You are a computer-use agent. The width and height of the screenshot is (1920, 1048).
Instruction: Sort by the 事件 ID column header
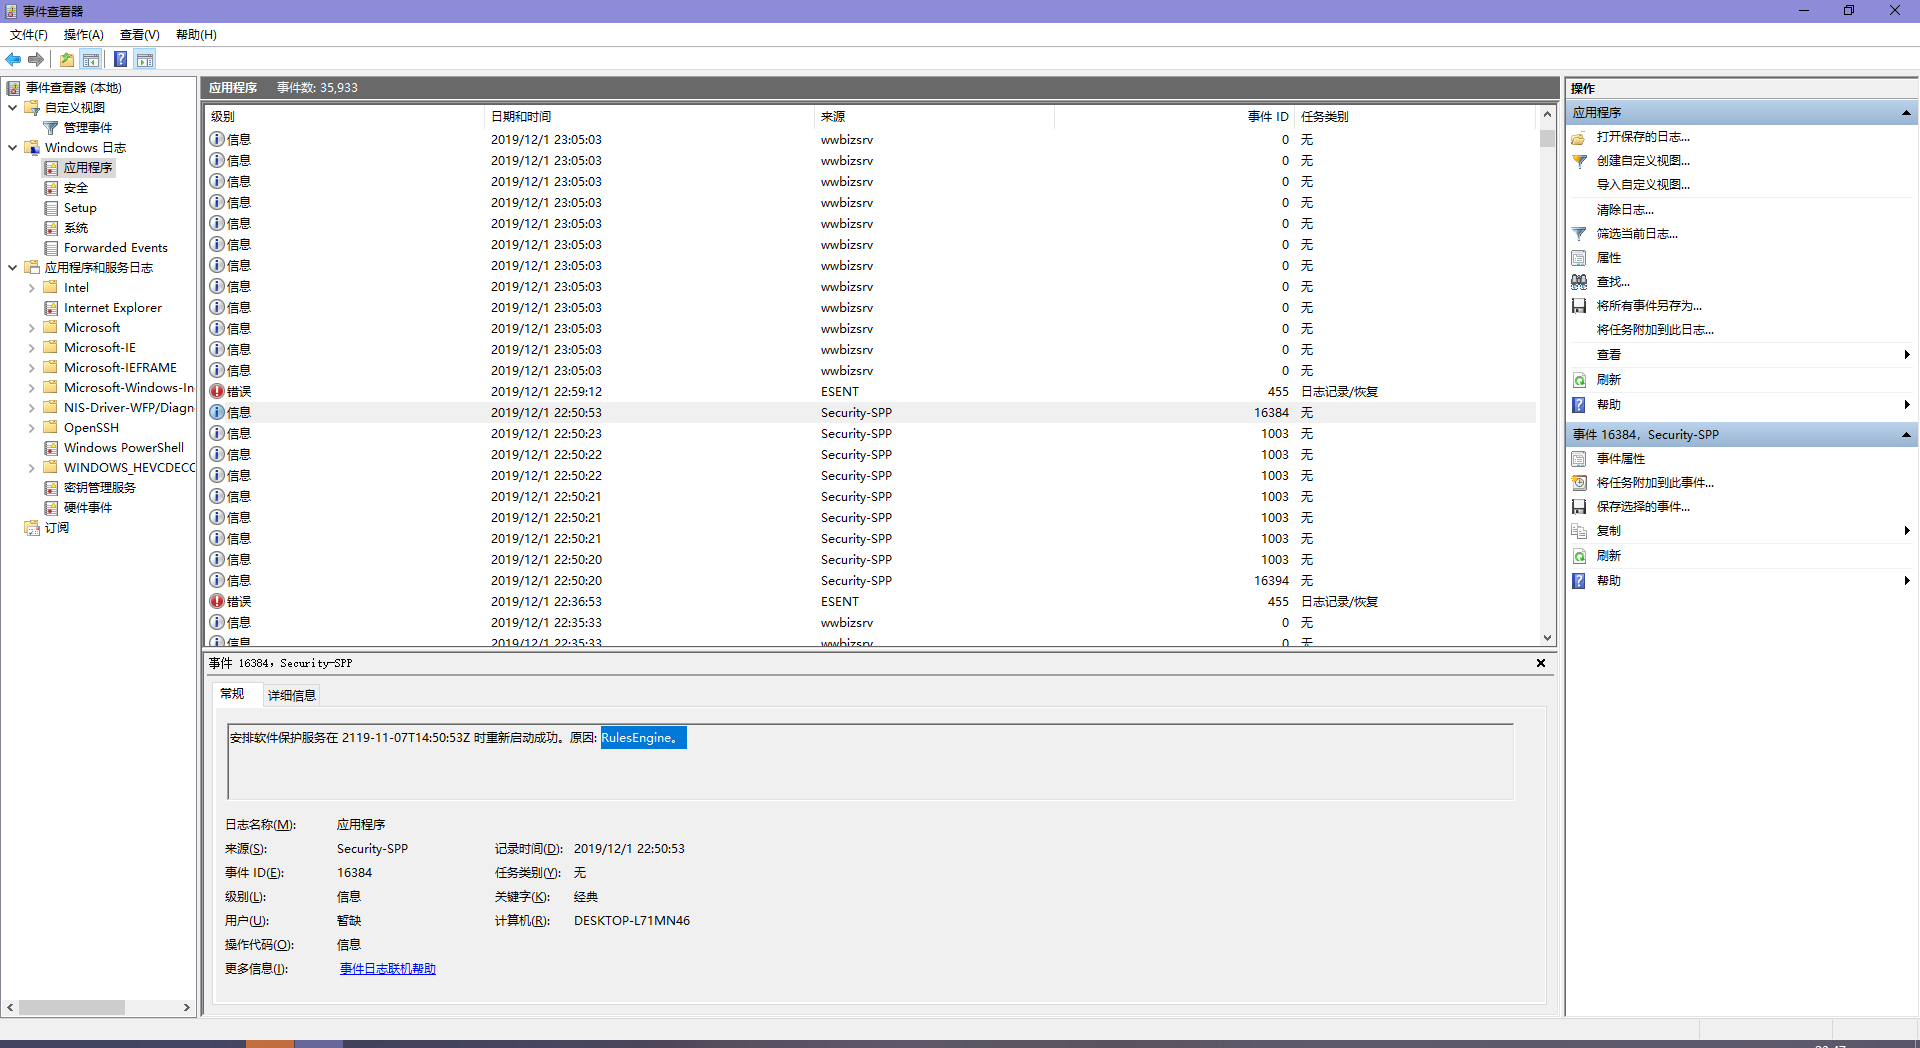1175,117
